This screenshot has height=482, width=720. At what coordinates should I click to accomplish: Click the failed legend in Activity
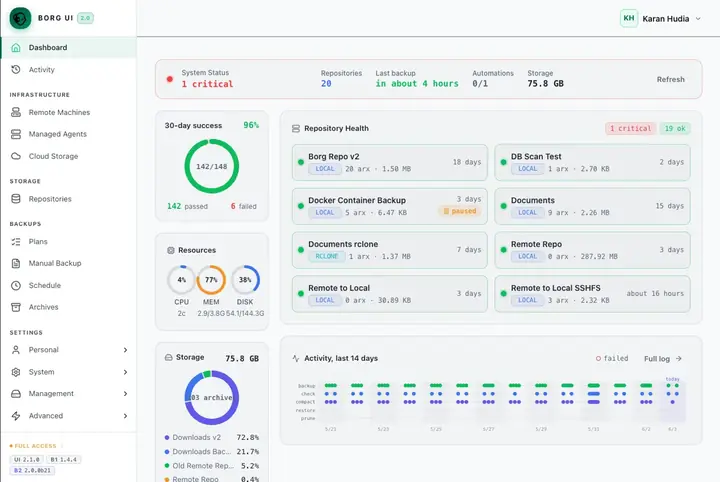(x=612, y=359)
